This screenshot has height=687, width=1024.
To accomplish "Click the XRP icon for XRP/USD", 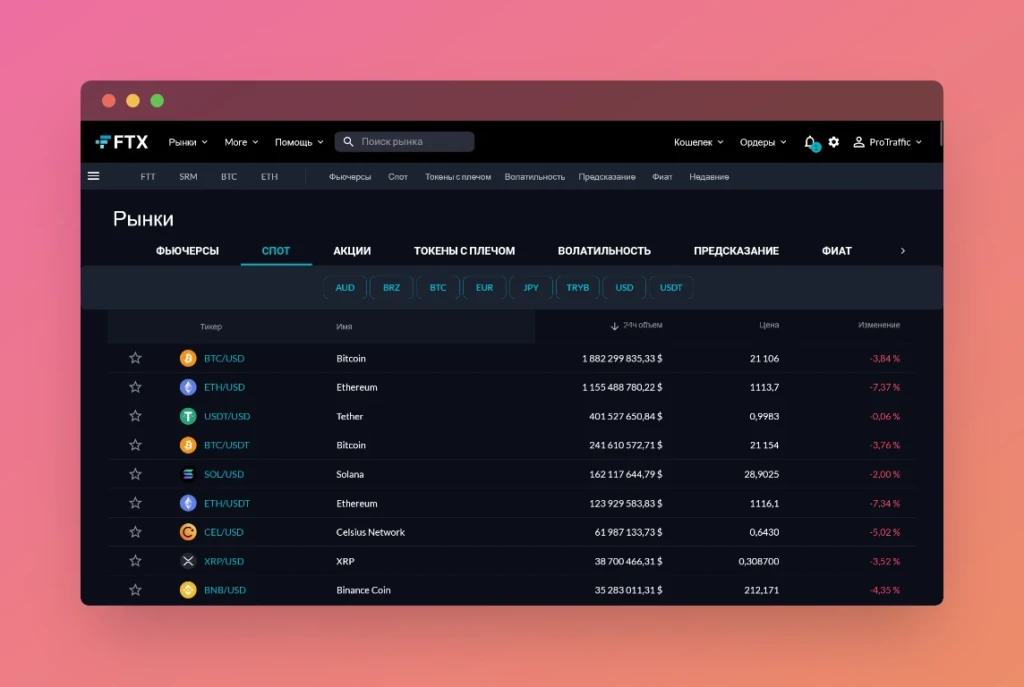I will click(x=188, y=561).
